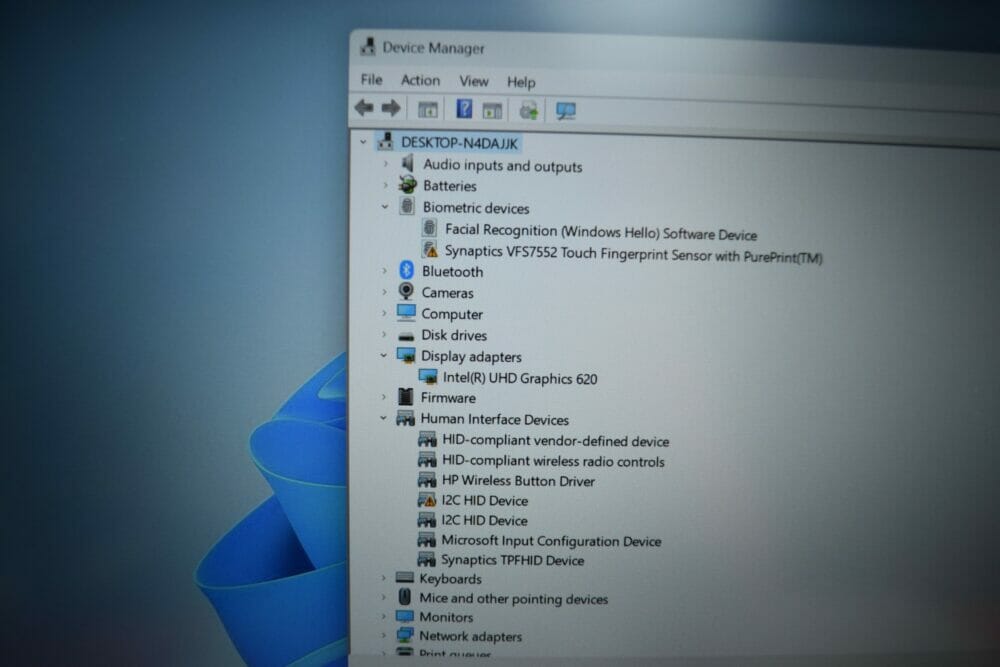Click warning icon beside Synaptics VFS7552 sensor
Screen dimensions: 1000x667
pos(430,249)
